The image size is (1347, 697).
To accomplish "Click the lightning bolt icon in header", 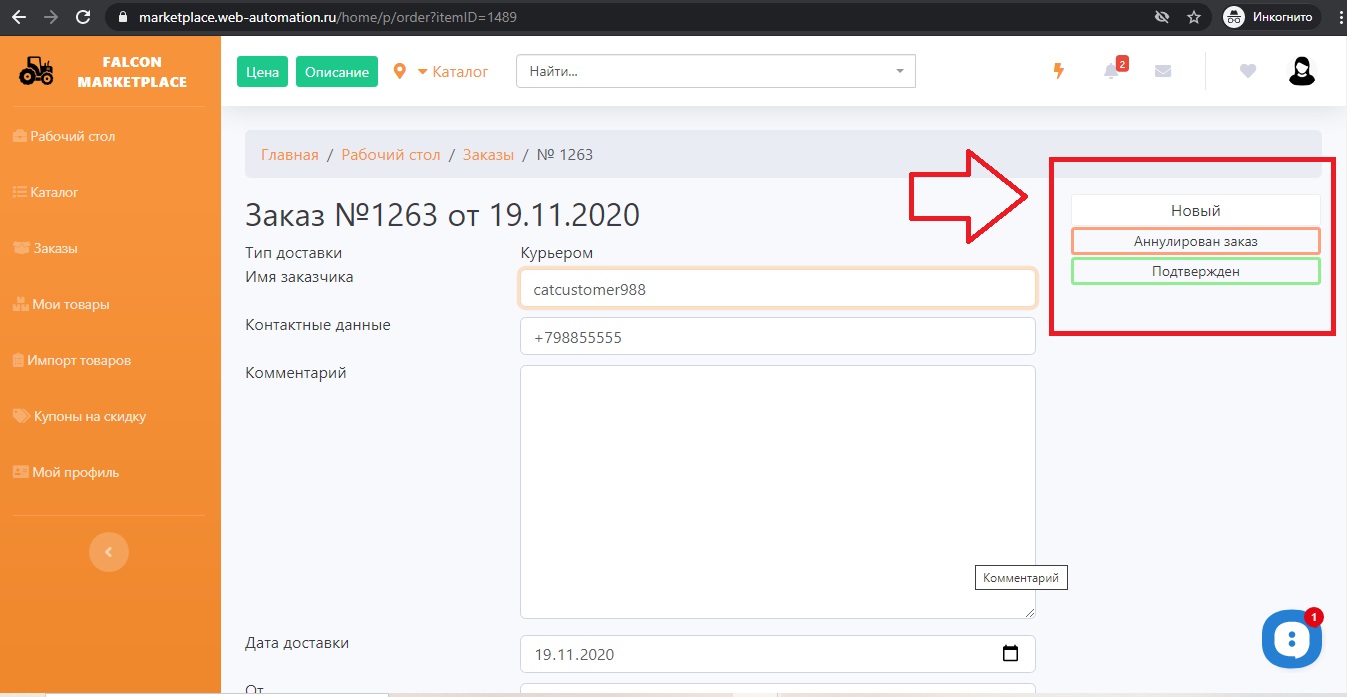I will 1059,71.
